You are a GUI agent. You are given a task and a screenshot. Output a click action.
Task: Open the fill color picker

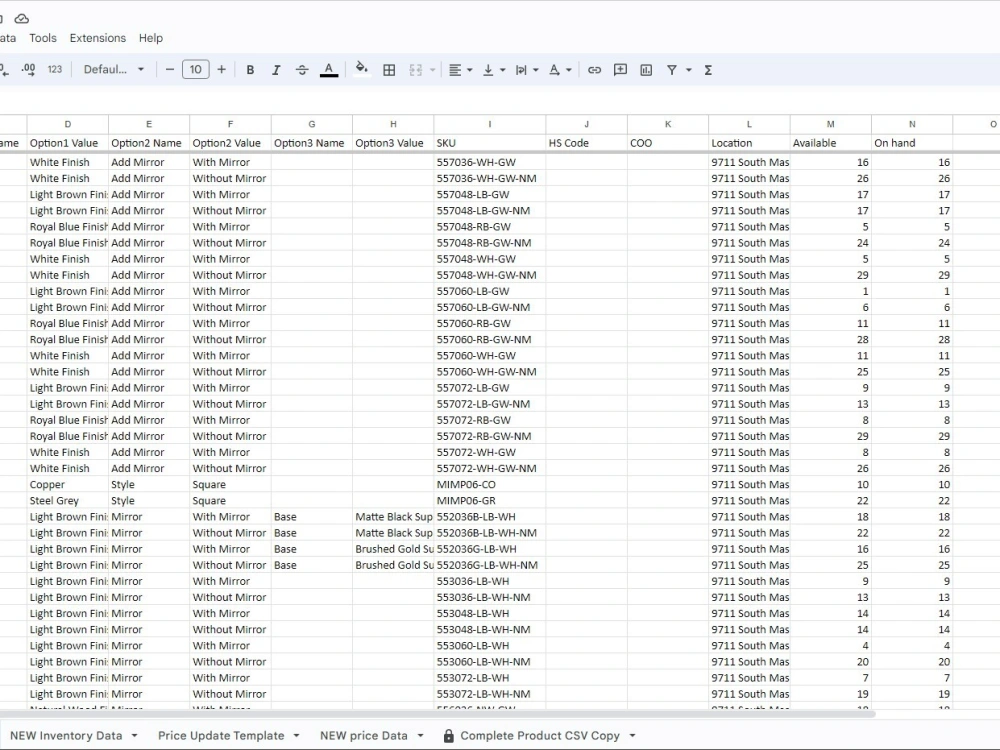[x=362, y=69]
